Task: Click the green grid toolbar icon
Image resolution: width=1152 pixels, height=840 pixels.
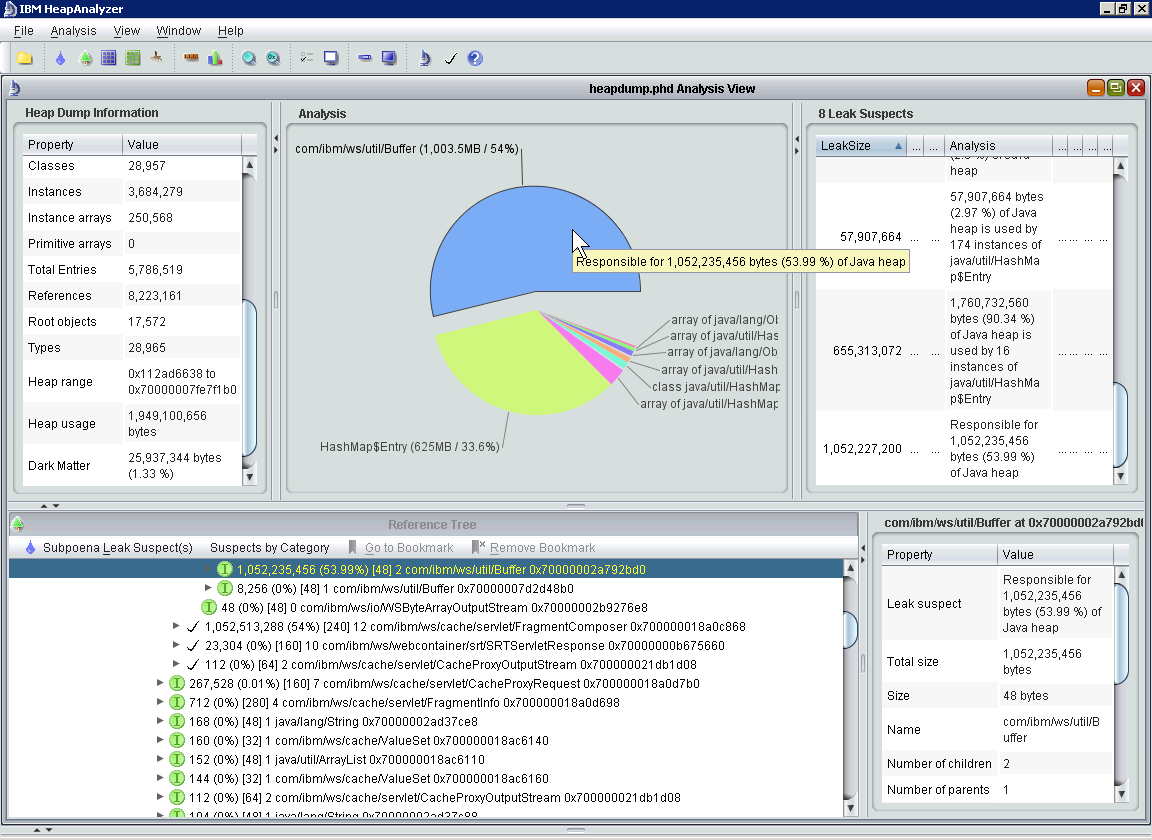Action: point(131,57)
